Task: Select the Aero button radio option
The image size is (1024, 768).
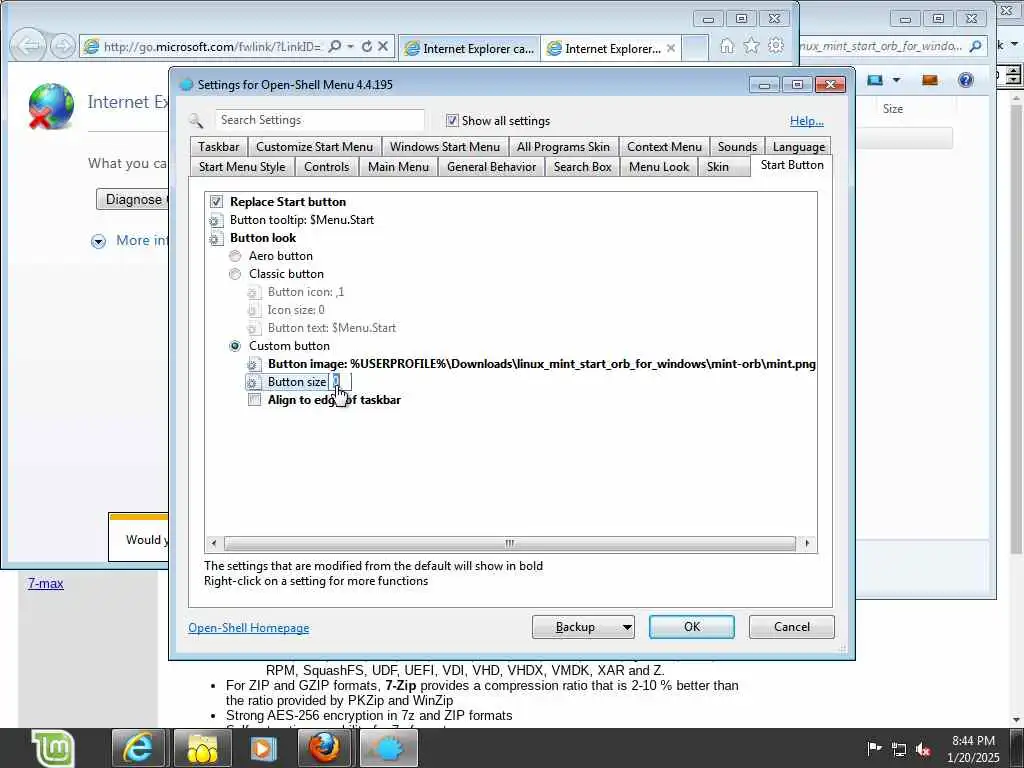Action: point(235,256)
